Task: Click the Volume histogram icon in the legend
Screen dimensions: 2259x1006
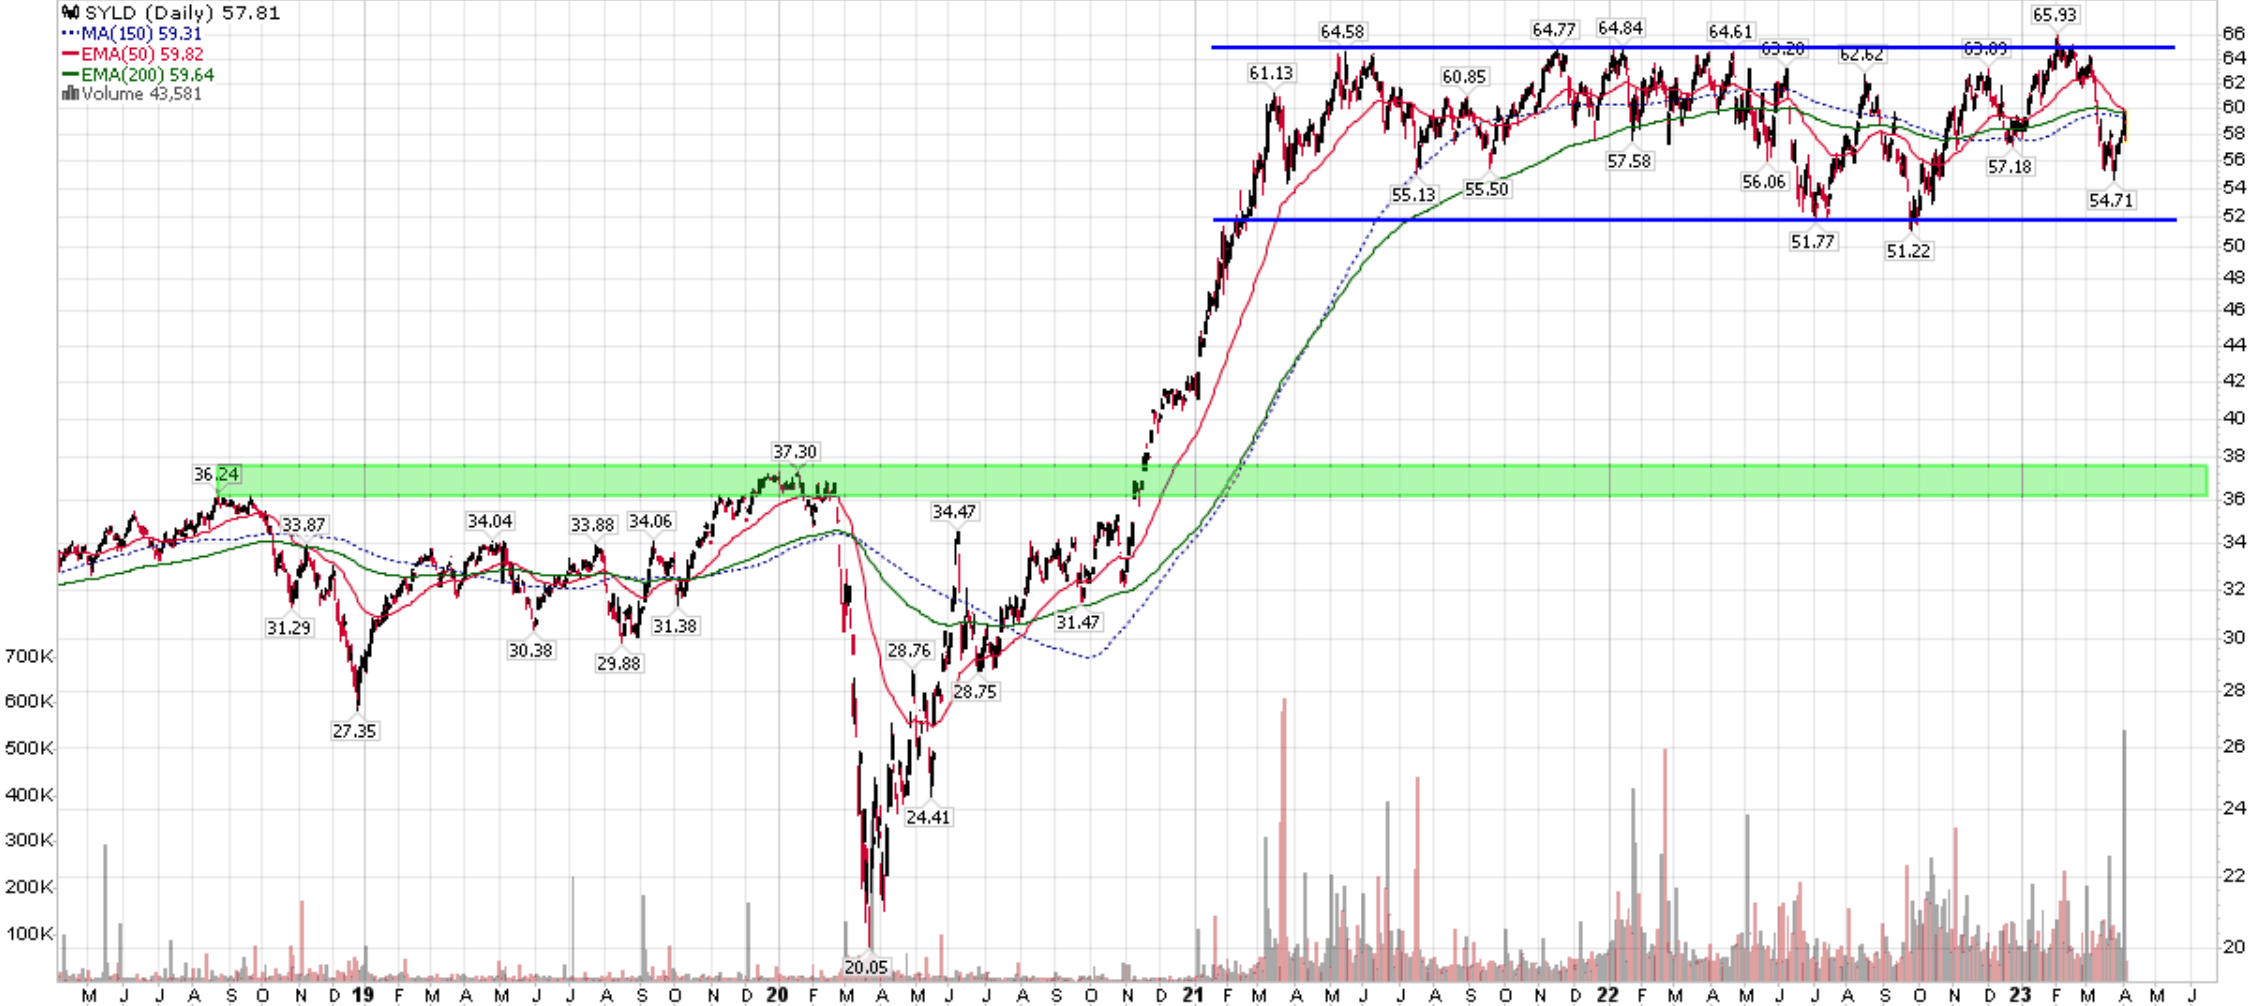Action: coord(70,92)
